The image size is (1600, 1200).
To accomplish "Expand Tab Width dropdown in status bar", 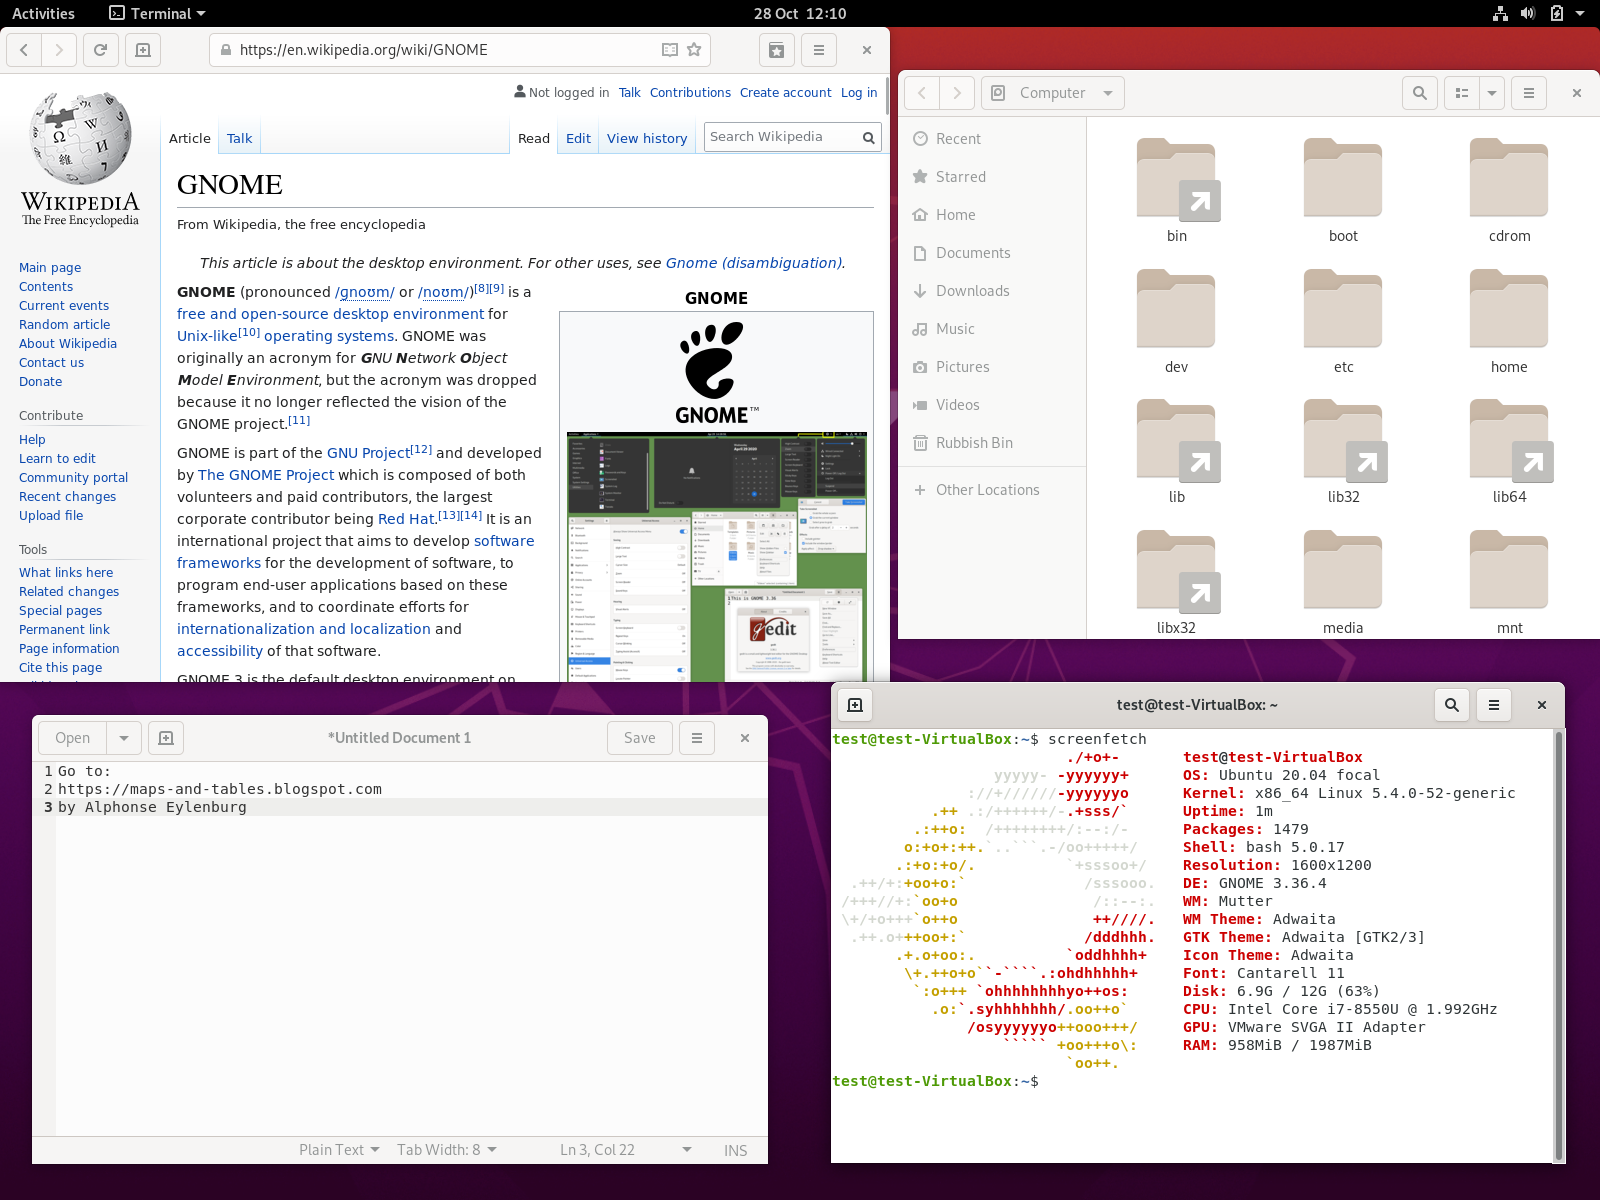I will (x=446, y=1150).
